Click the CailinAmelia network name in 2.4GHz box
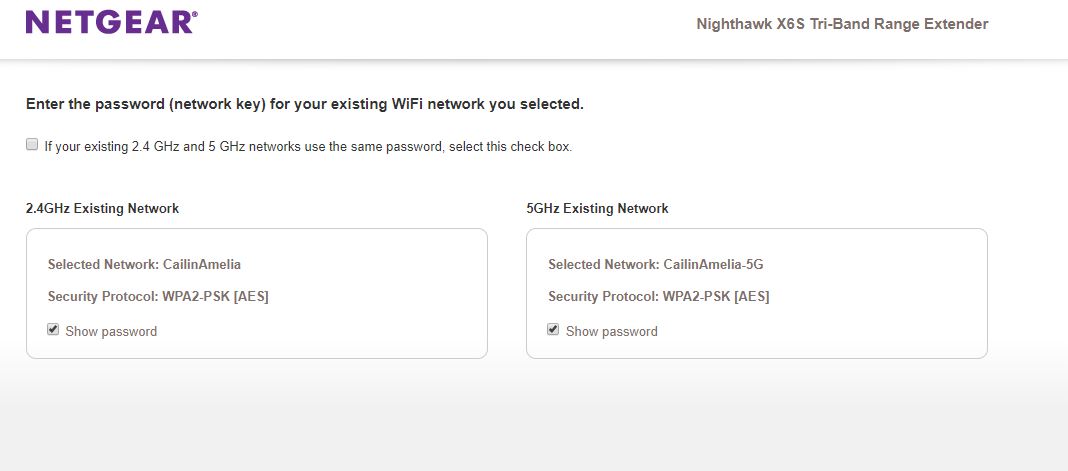Screen dimensions: 1068x471 [x=202, y=265]
